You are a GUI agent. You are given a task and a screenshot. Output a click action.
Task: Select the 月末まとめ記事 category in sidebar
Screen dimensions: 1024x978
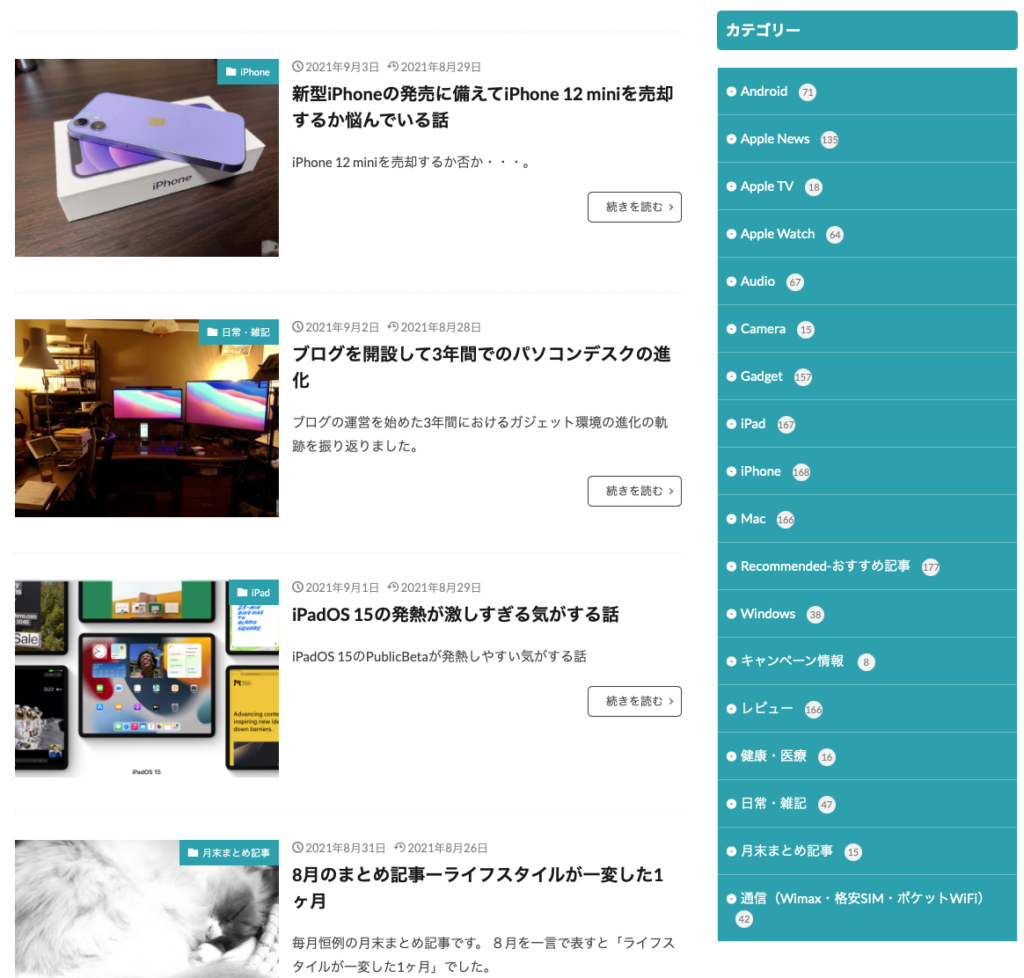click(867, 851)
